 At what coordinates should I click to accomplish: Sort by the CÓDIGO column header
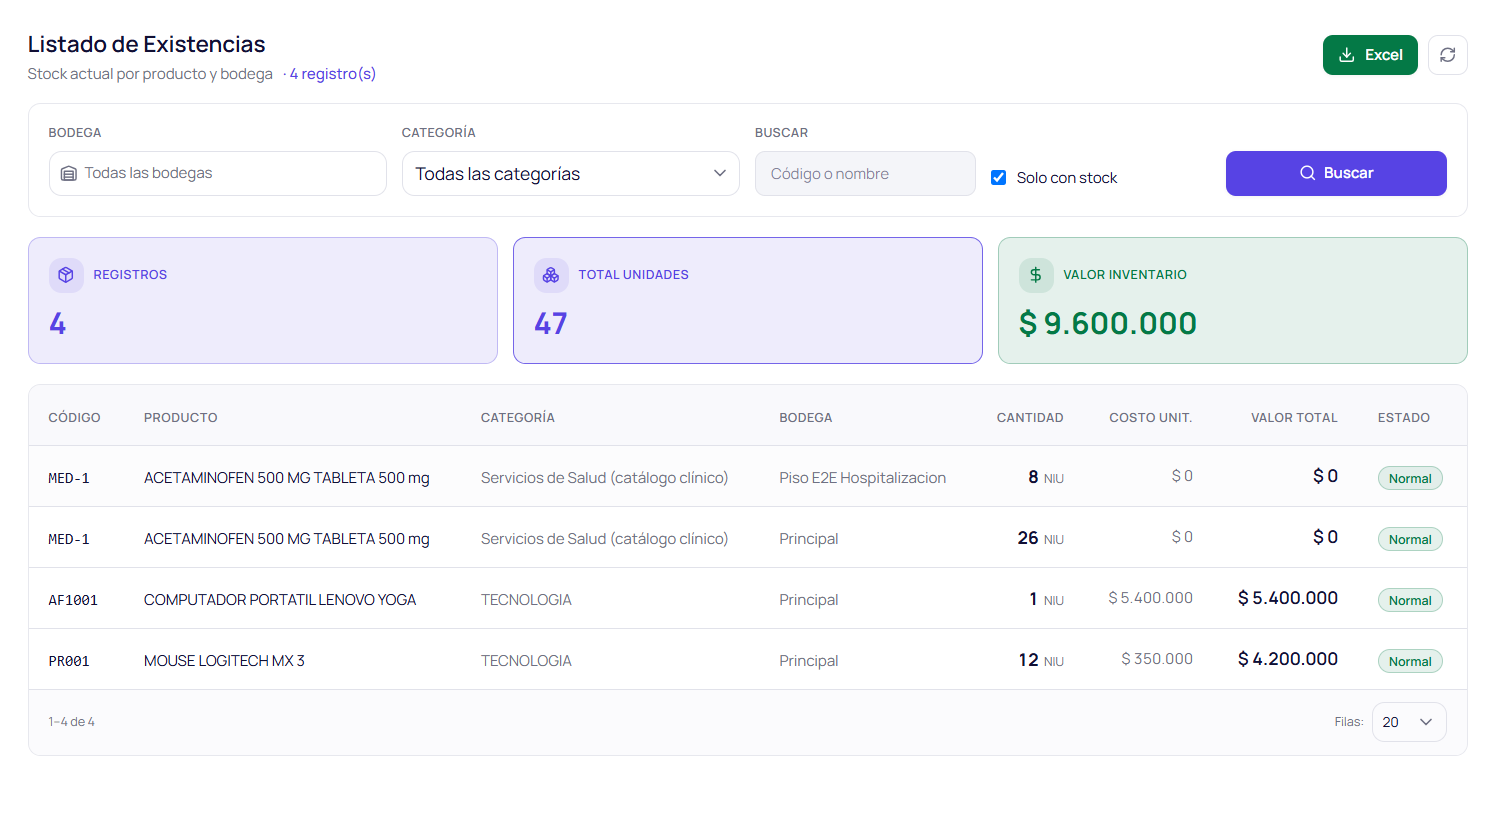(74, 418)
